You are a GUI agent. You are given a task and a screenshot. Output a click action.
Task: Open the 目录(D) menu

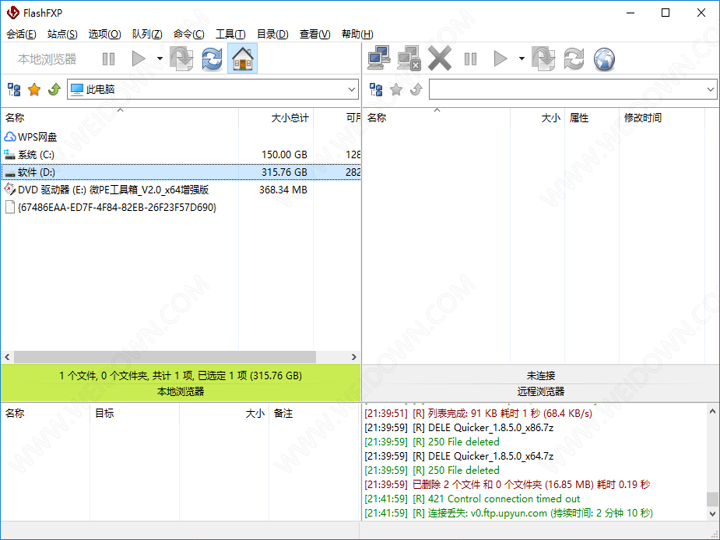coord(272,34)
